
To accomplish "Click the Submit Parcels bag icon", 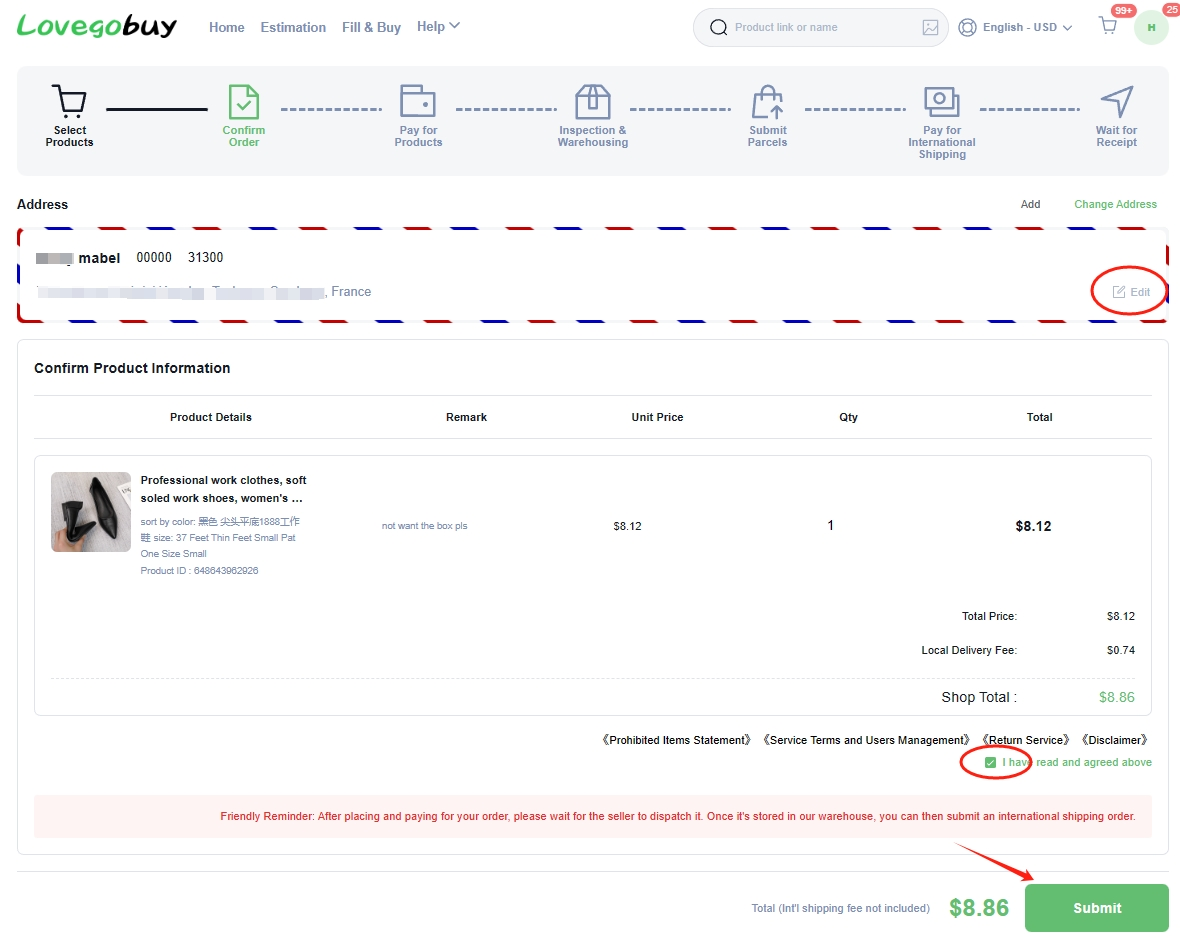I will point(767,102).
